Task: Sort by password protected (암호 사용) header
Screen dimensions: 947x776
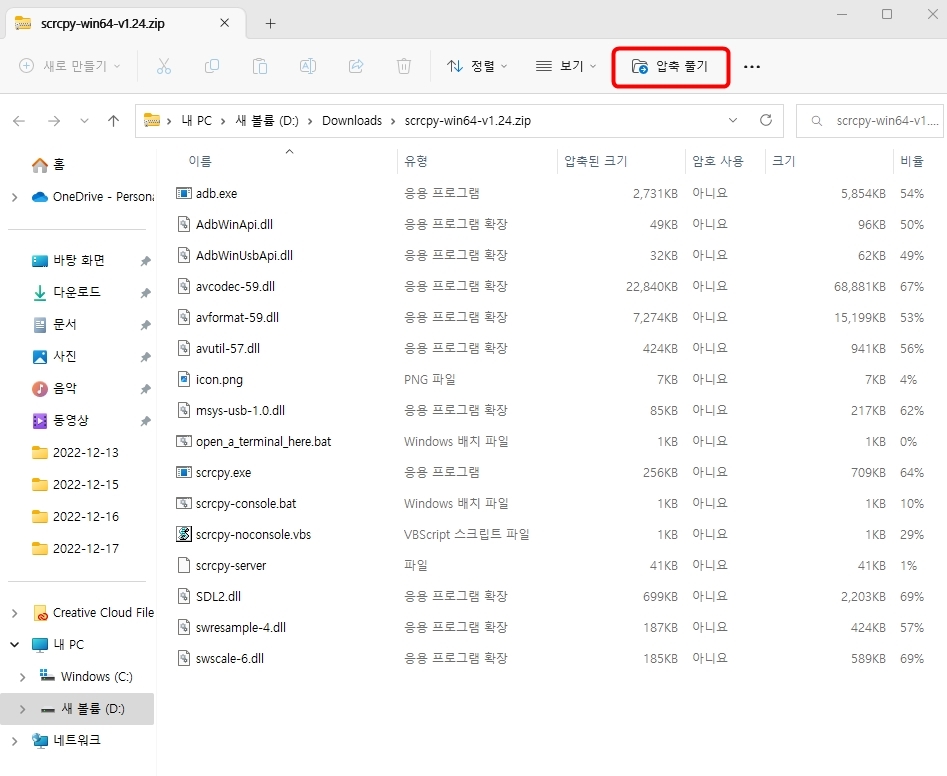Action: pos(717,161)
